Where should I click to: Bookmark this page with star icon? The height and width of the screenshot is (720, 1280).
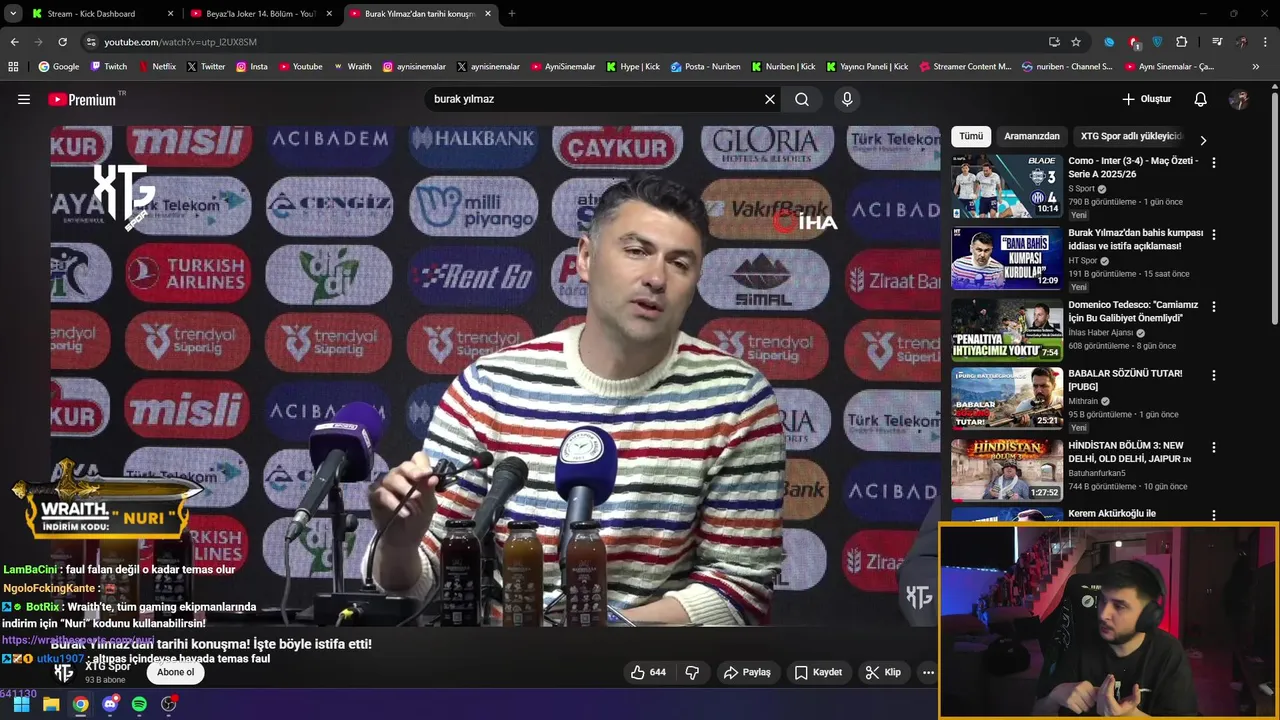point(1076,42)
